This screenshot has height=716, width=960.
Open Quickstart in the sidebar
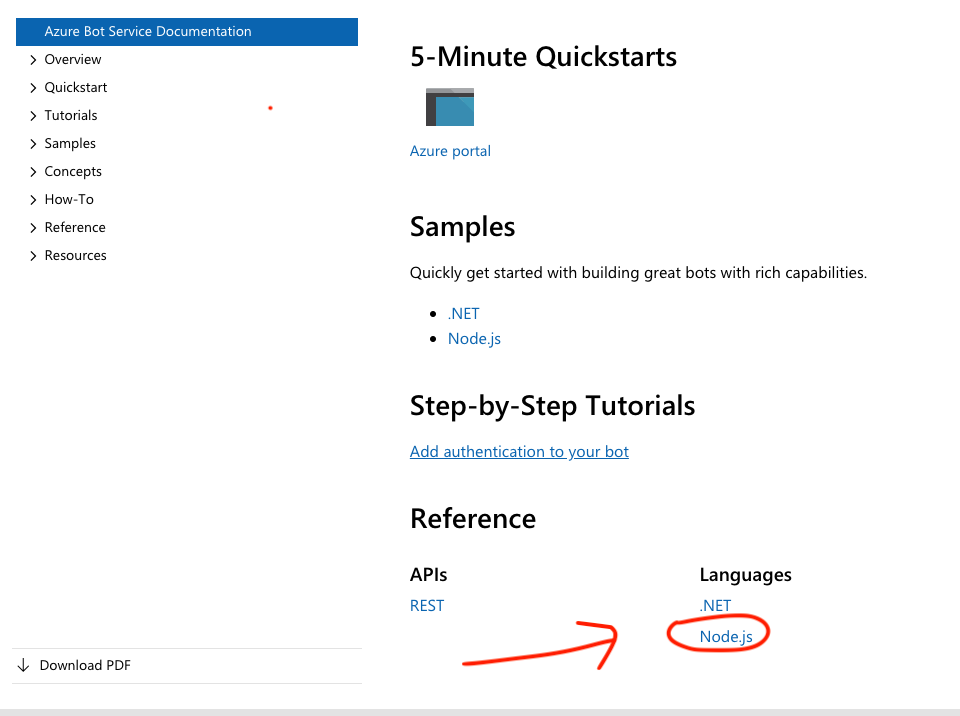click(x=76, y=88)
